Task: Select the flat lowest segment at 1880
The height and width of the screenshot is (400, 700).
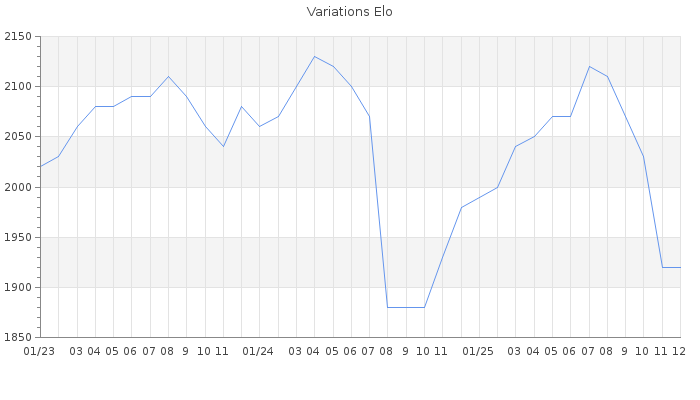Action: pos(406,307)
